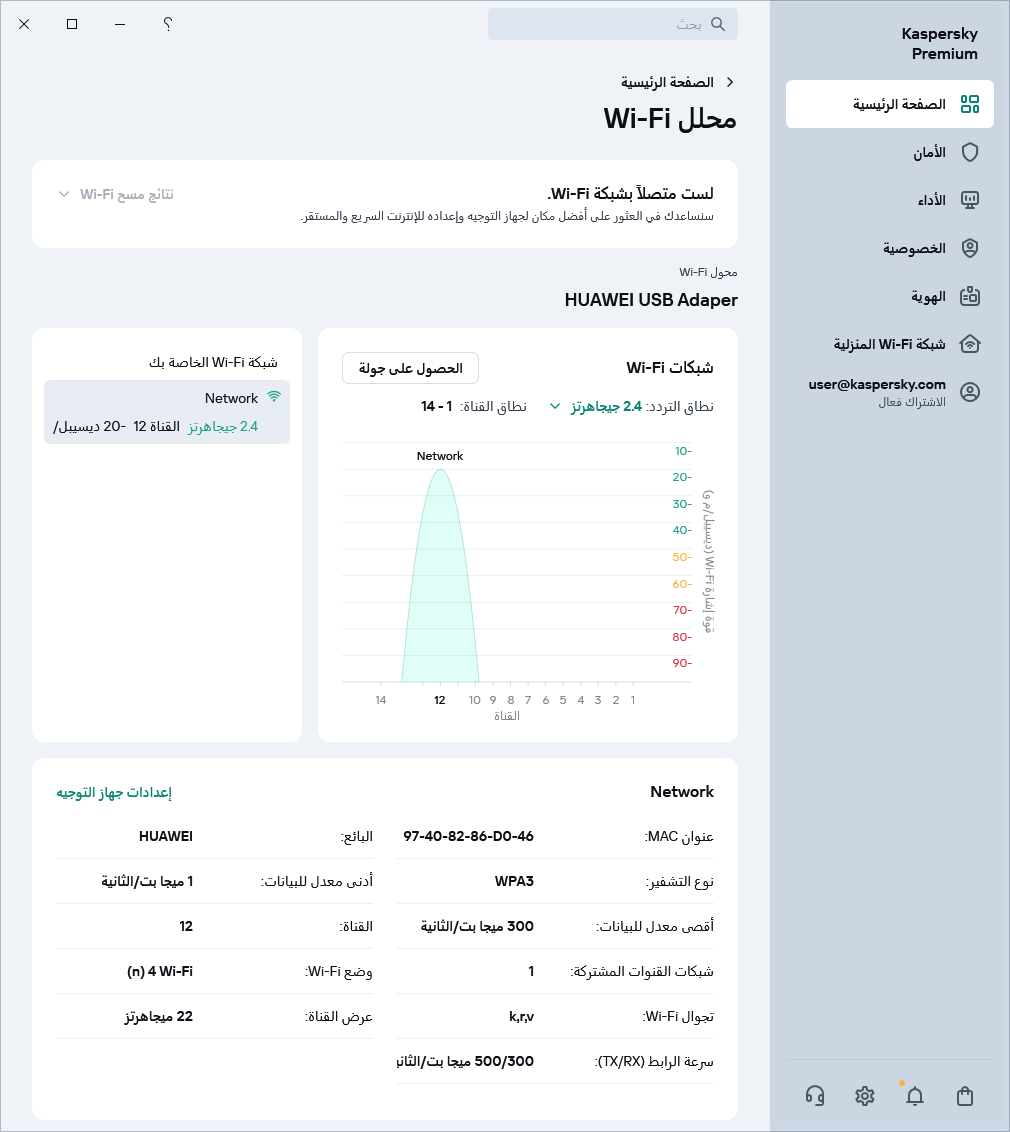Open the store via the bag icon
Image resolution: width=1010 pixels, height=1132 pixels.
pos(964,1096)
